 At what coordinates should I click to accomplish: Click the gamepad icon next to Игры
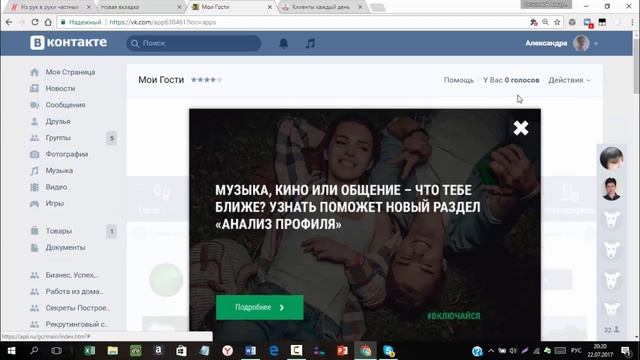pyautogui.click(x=34, y=203)
